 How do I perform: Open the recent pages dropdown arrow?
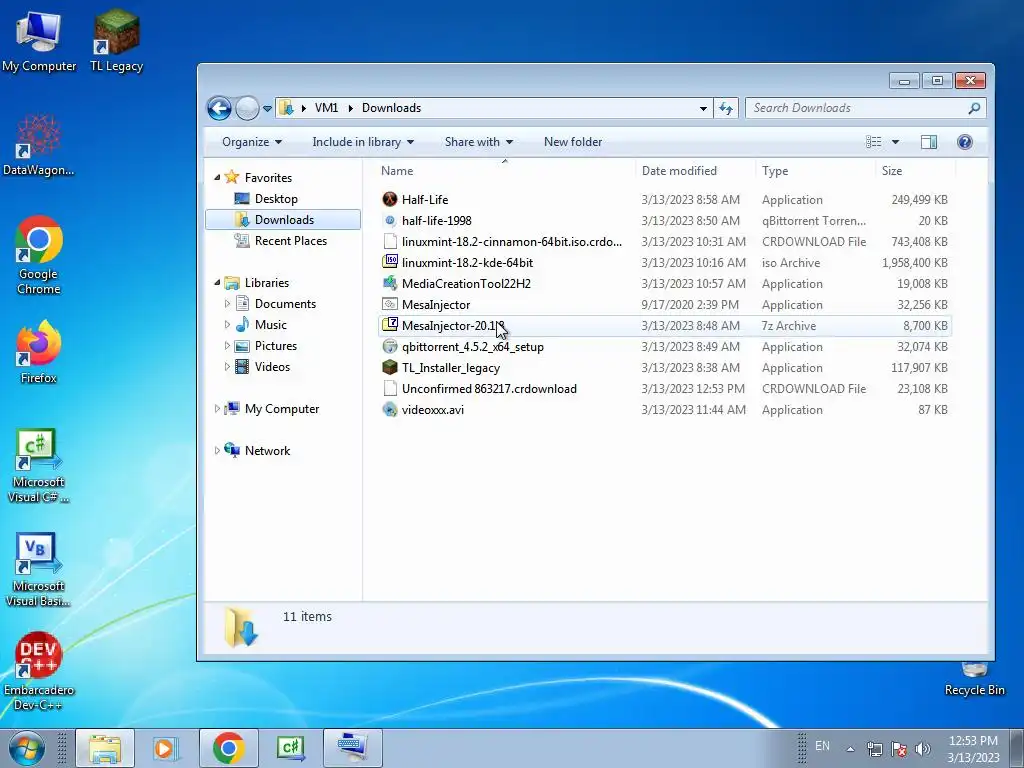coord(267,108)
